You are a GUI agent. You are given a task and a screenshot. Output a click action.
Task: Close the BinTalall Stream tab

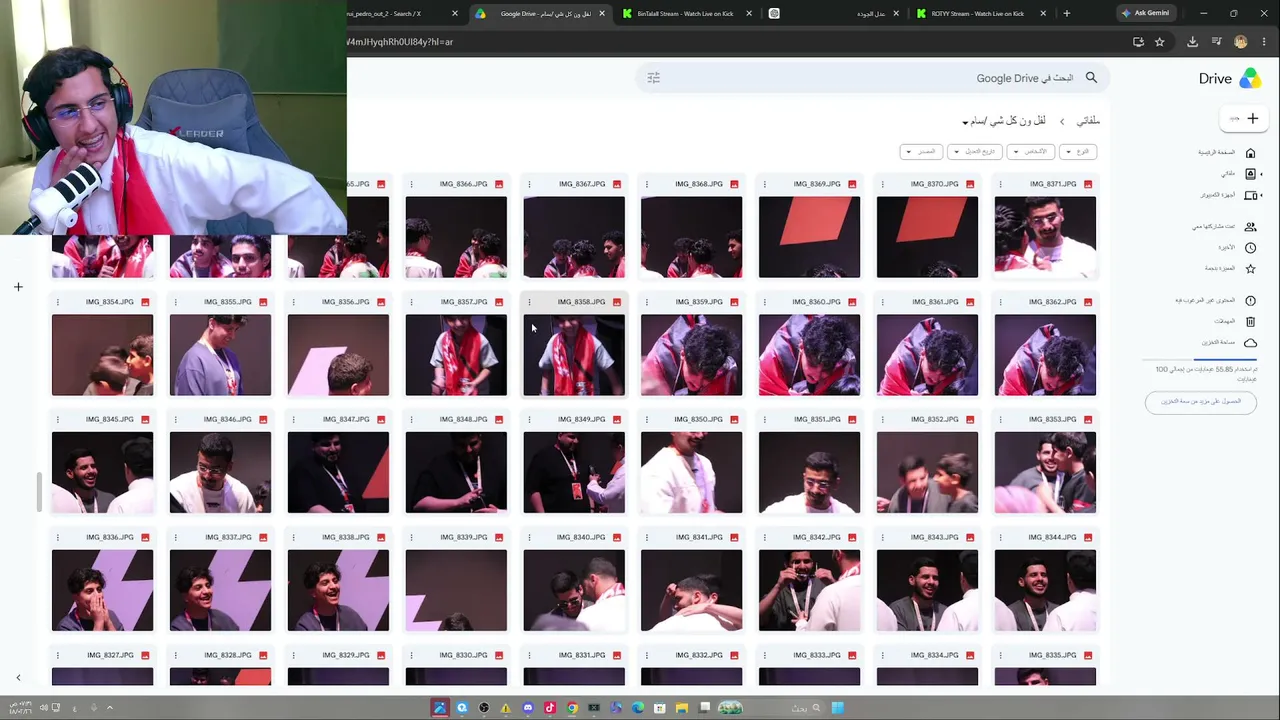749,14
